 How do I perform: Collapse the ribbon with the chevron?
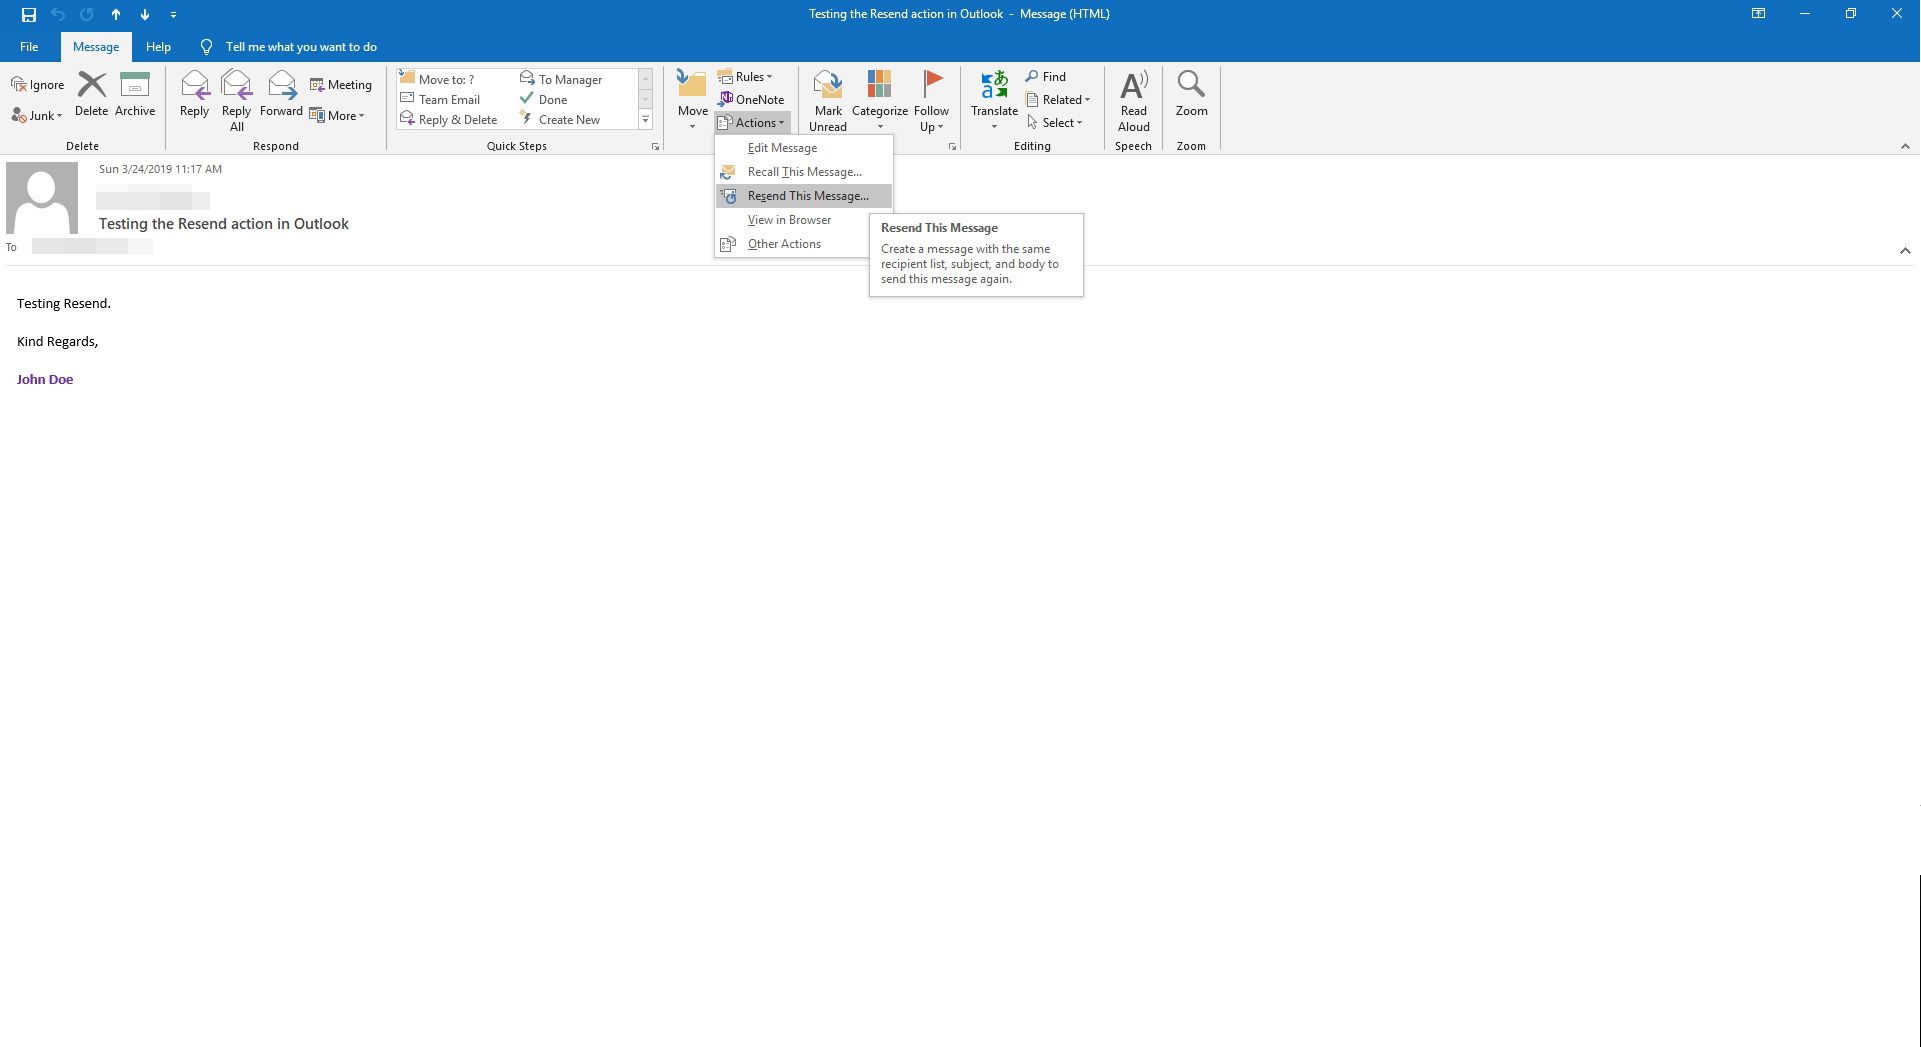click(x=1905, y=146)
